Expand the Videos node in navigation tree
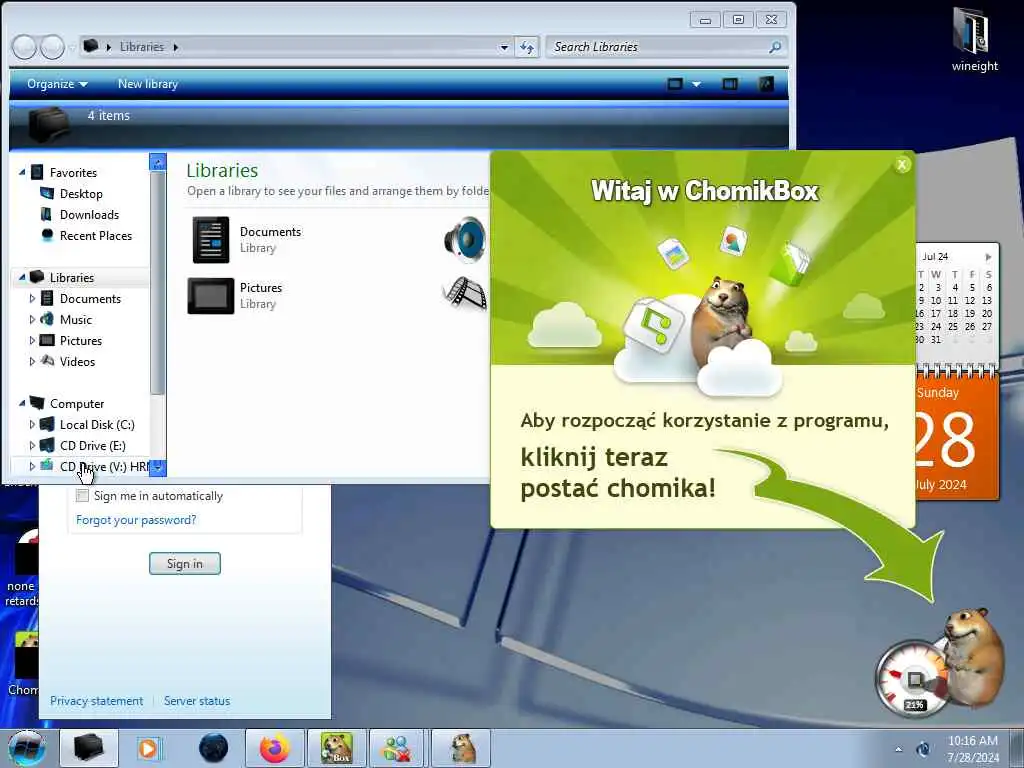The height and width of the screenshot is (768, 1024). [32, 361]
